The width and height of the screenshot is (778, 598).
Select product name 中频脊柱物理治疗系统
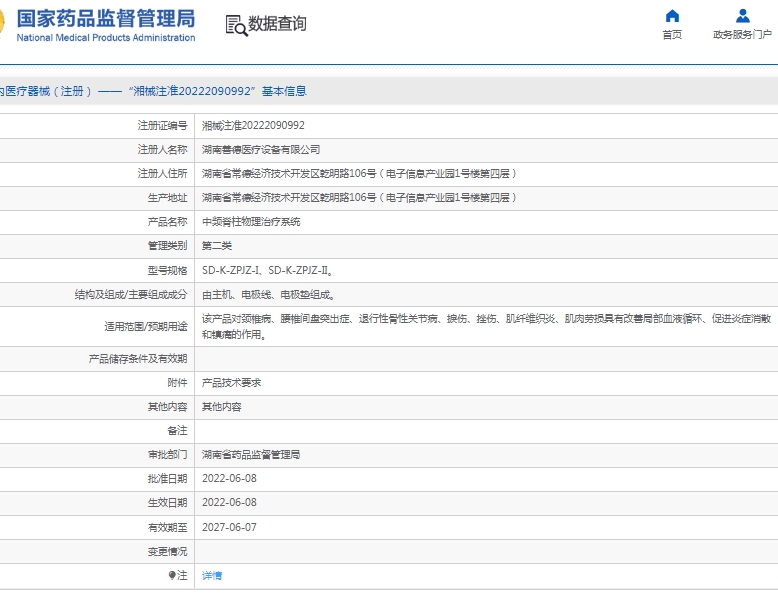[251, 222]
